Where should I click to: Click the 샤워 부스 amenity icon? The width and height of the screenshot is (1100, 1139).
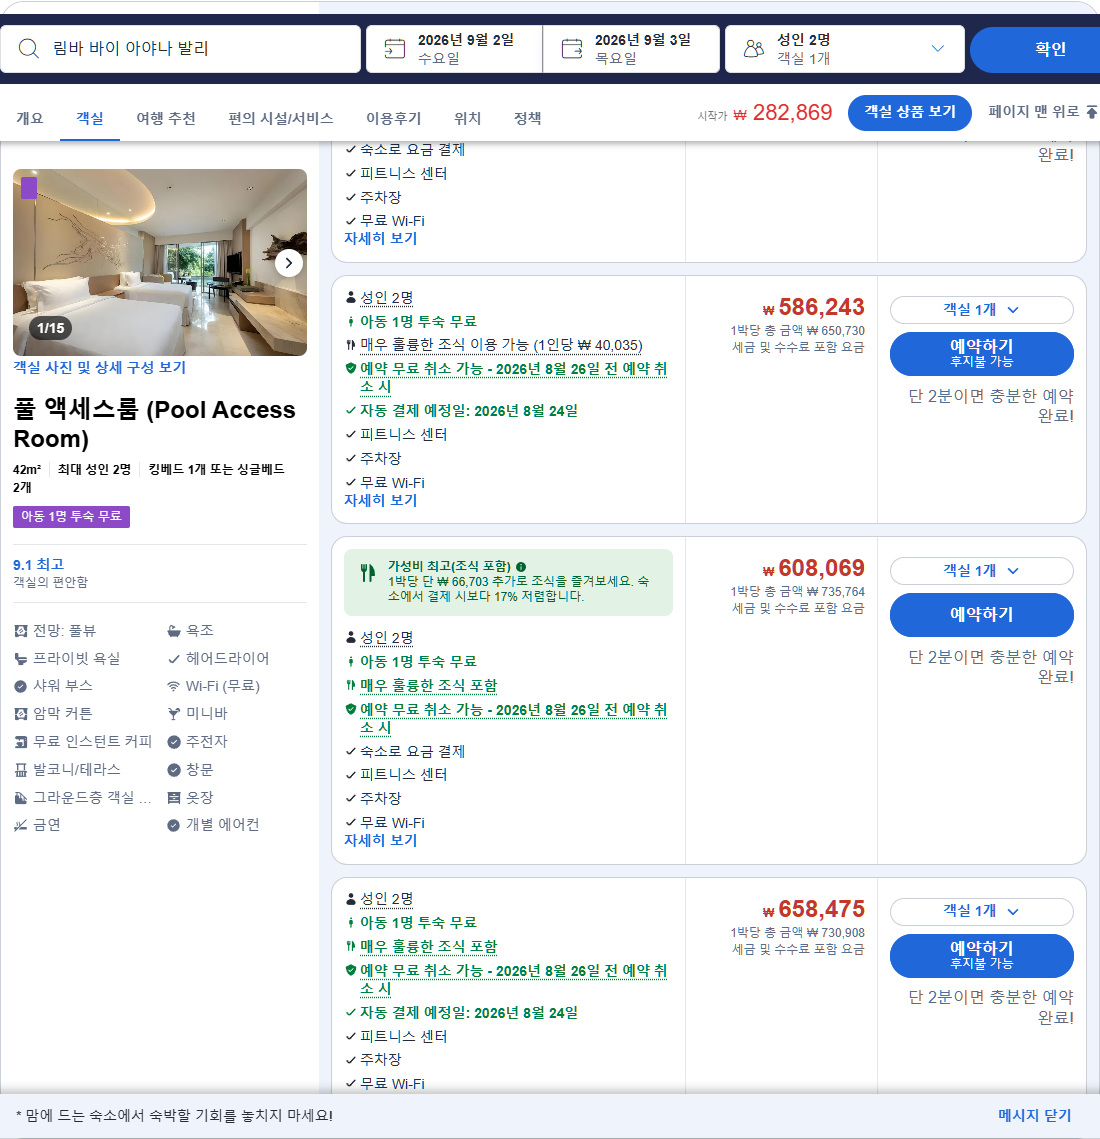click(21, 686)
